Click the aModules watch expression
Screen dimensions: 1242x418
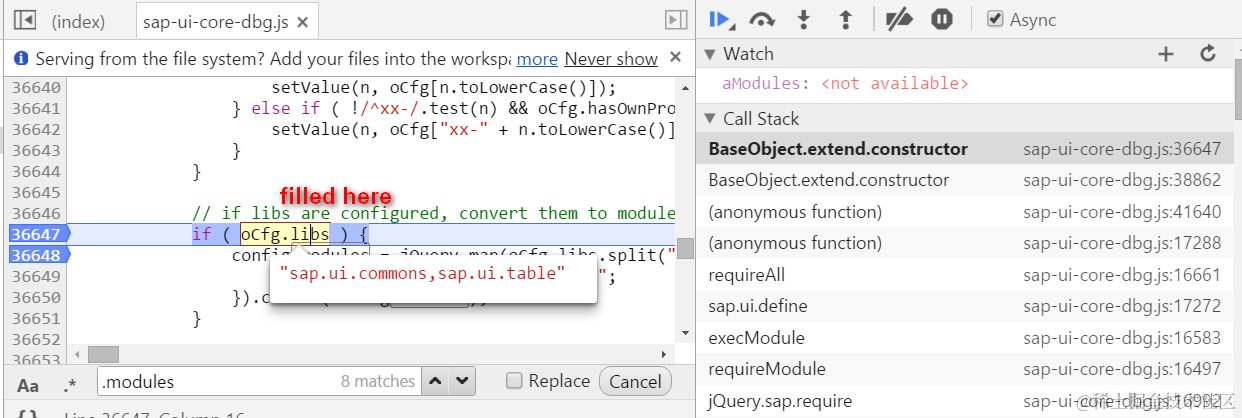click(846, 84)
